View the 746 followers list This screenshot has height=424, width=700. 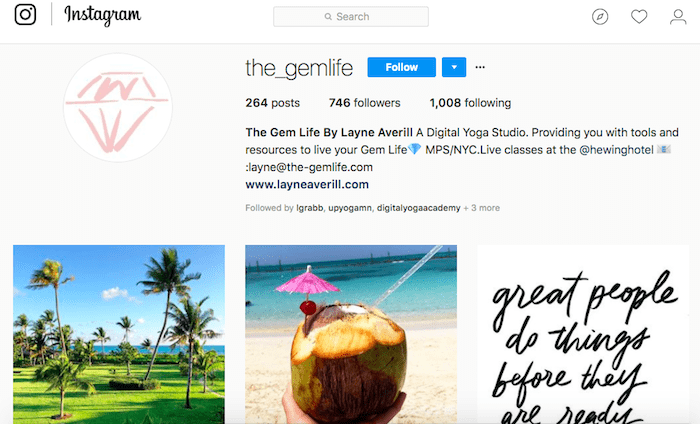pos(364,103)
